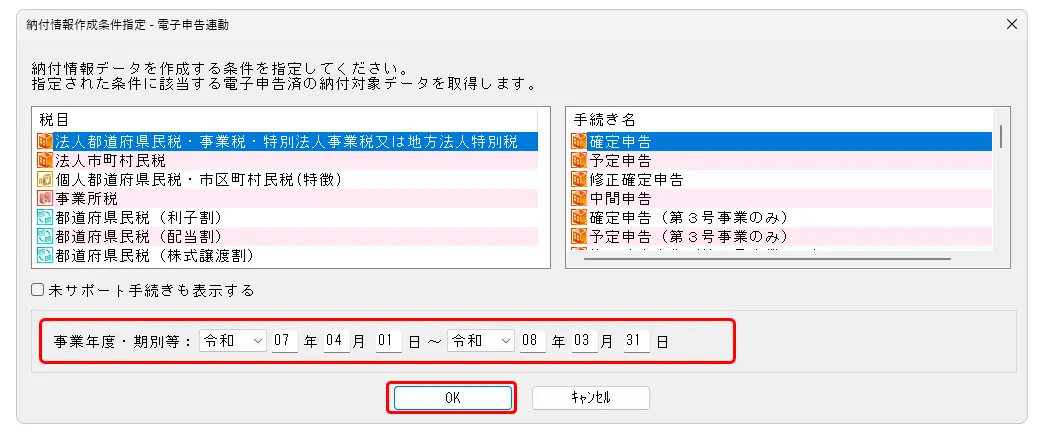The height and width of the screenshot is (442, 1046).
Task: Click the icon beside 事業所税
Action: [44, 199]
